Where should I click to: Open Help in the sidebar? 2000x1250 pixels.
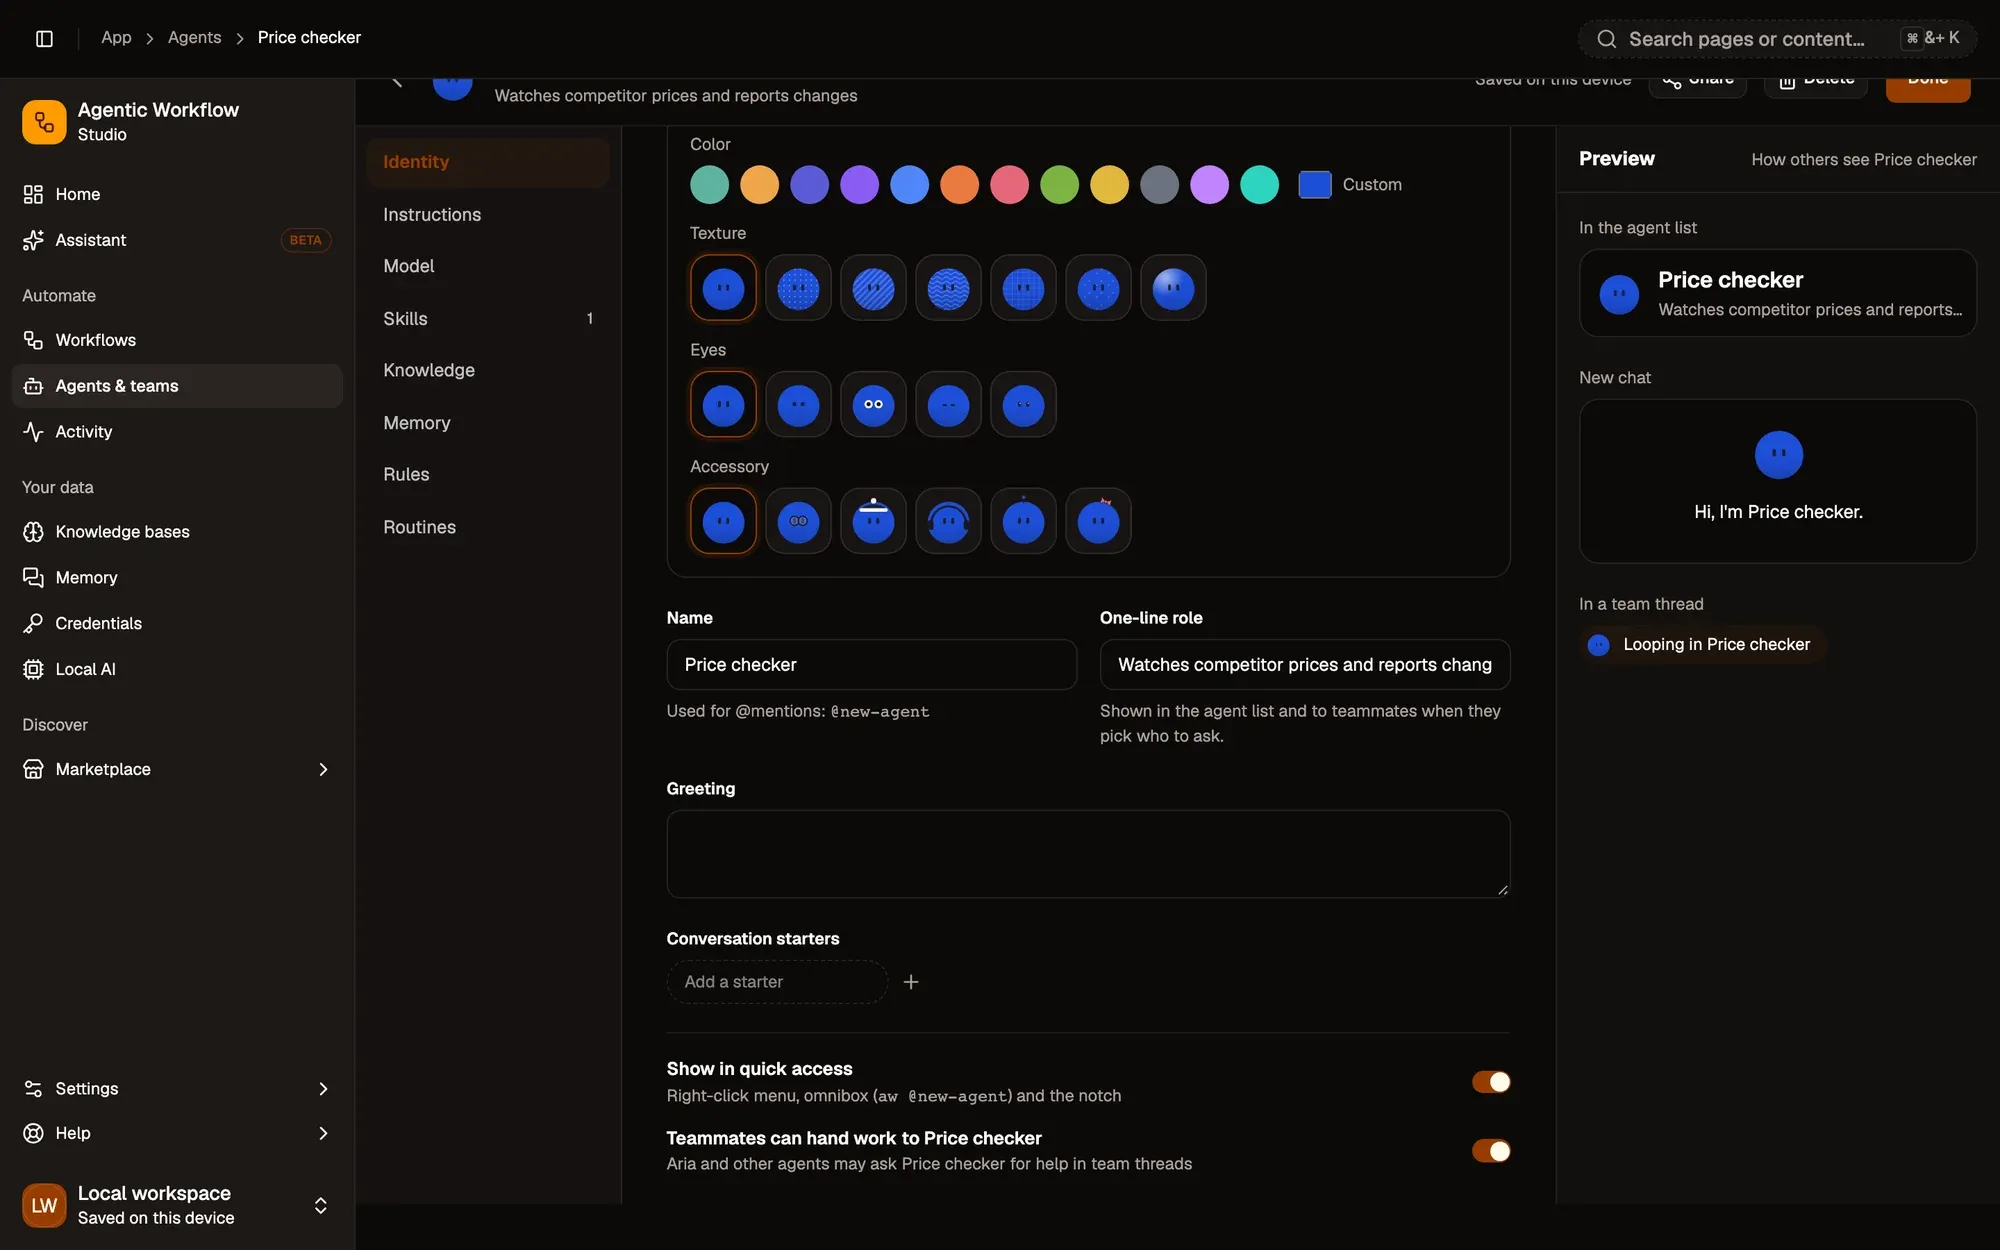coord(177,1133)
